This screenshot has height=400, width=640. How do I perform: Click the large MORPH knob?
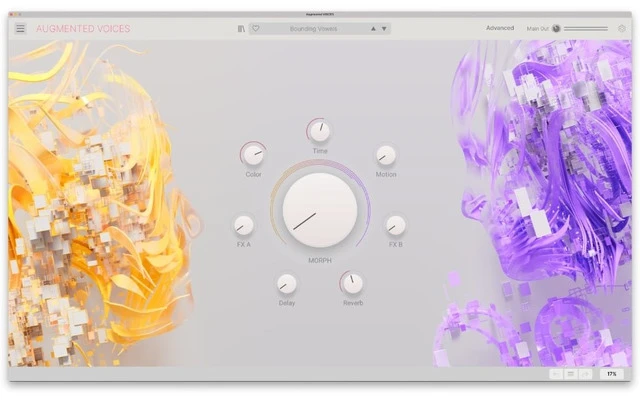[320, 210]
